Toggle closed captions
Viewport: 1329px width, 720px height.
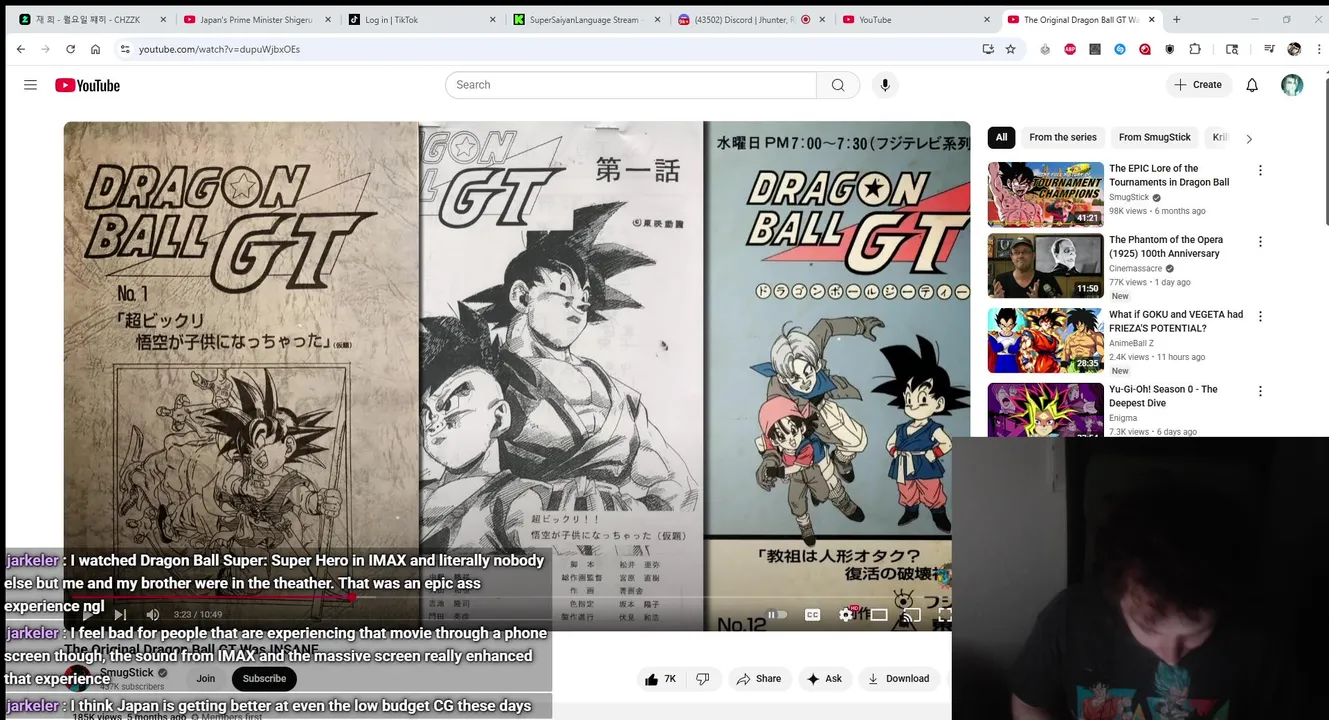(813, 614)
